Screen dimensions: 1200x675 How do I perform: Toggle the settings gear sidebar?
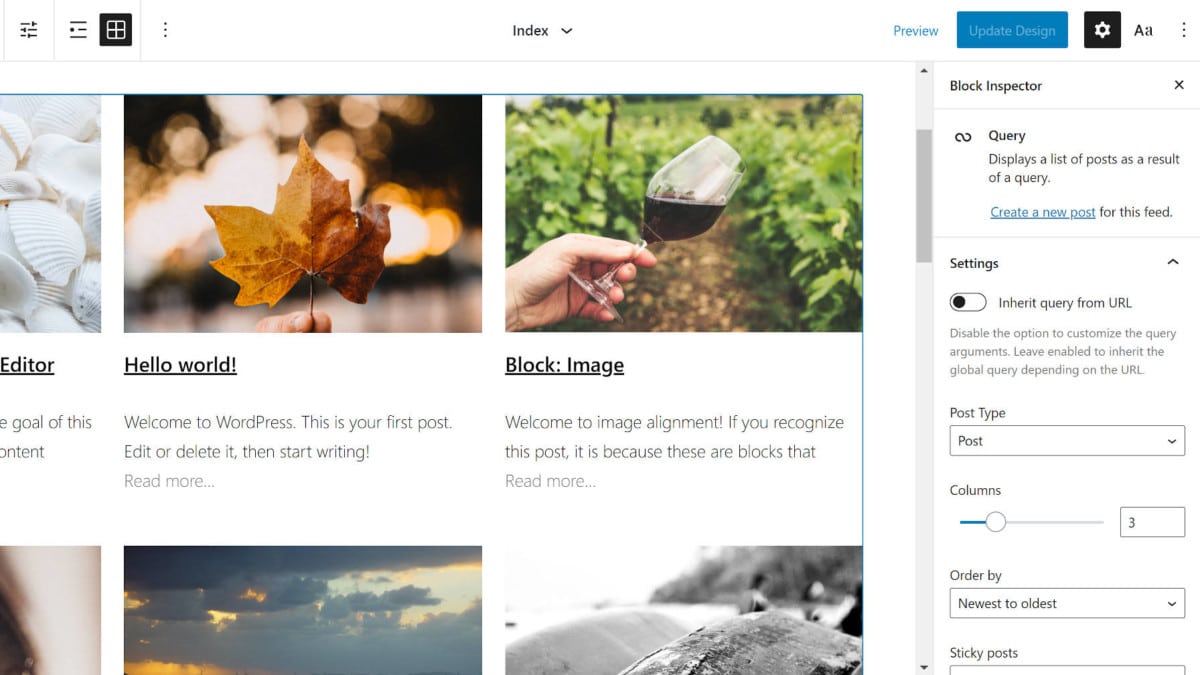[x=1102, y=30]
